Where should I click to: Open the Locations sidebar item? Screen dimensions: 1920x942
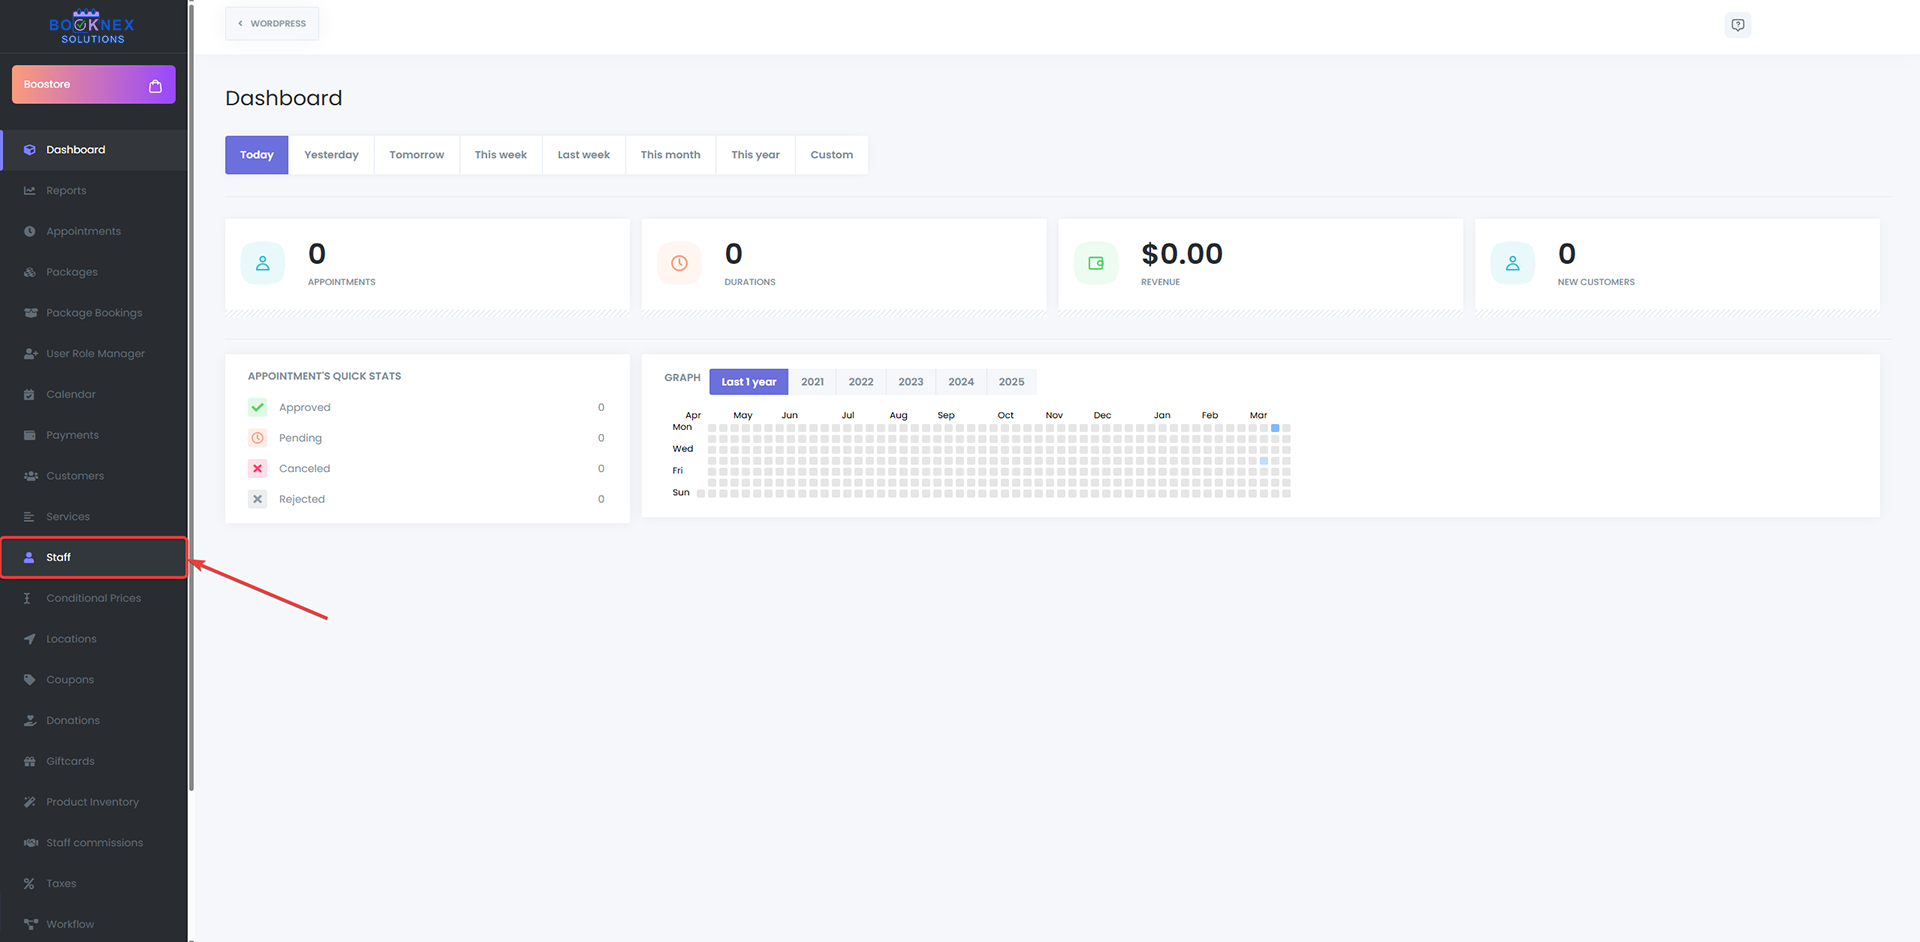coord(71,639)
